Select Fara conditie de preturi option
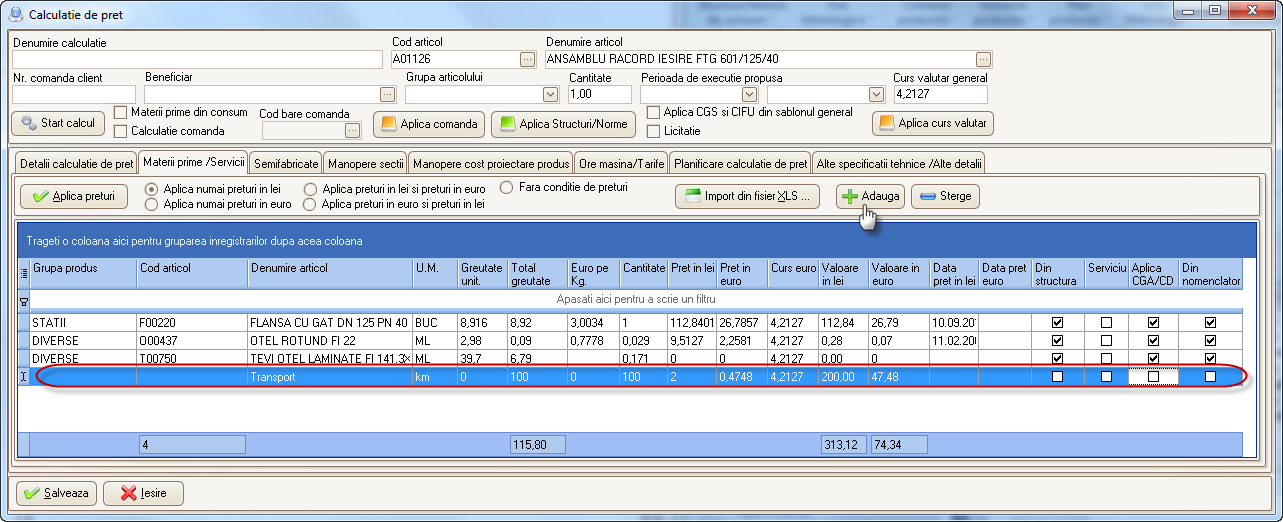 pyautogui.click(x=506, y=187)
